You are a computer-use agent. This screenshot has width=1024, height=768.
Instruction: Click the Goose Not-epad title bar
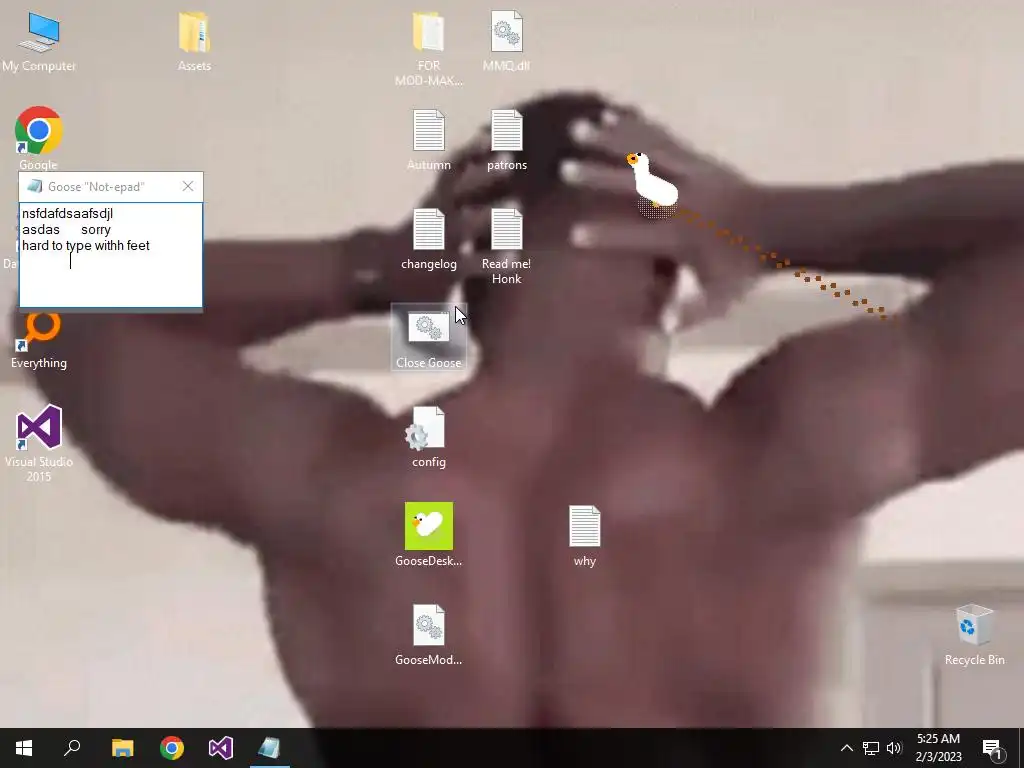98,187
